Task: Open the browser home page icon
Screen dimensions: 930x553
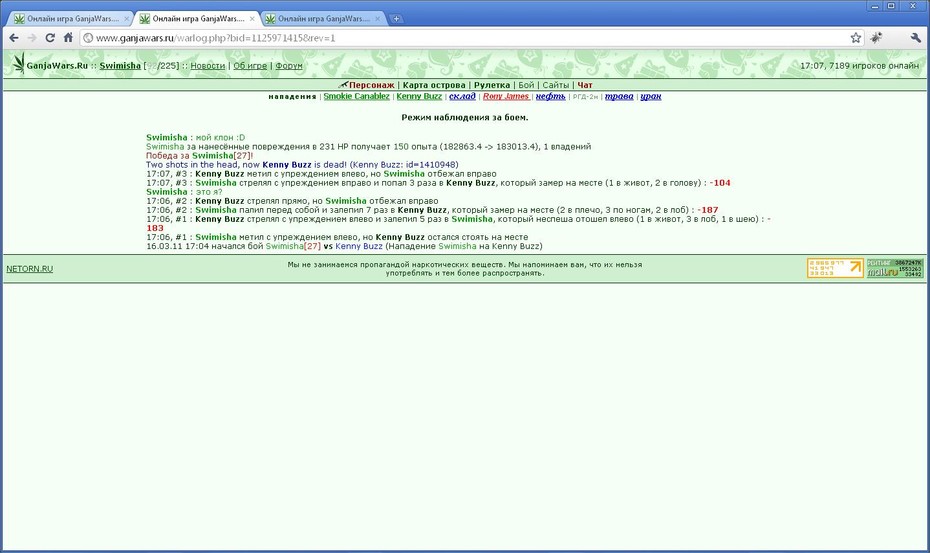Action: click(x=68, y=38)
